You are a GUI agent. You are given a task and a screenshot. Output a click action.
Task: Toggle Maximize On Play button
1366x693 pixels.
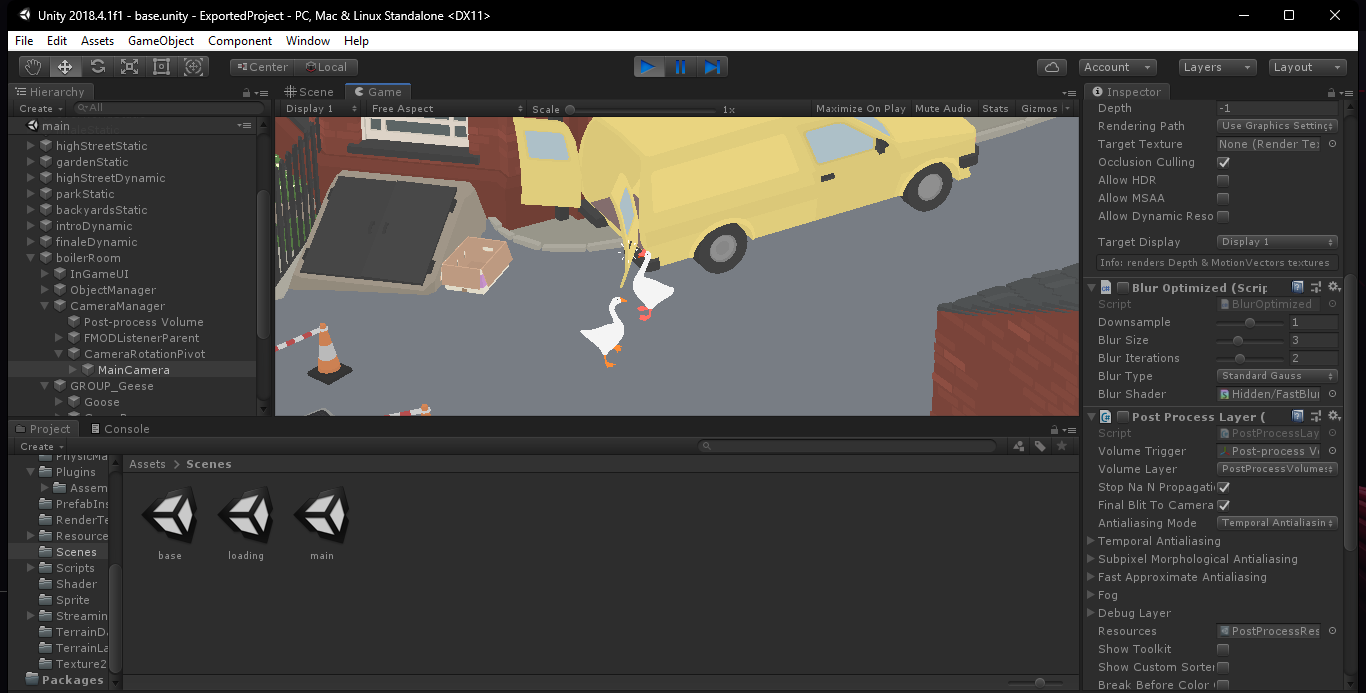point(861,109)
